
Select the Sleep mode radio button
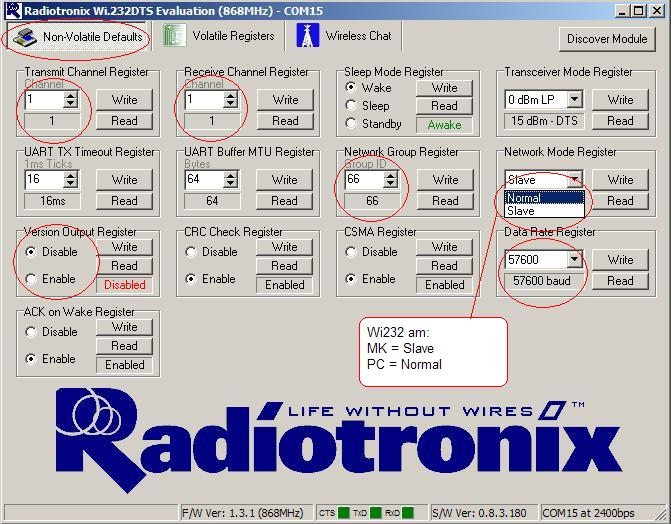tap(351, 105)
